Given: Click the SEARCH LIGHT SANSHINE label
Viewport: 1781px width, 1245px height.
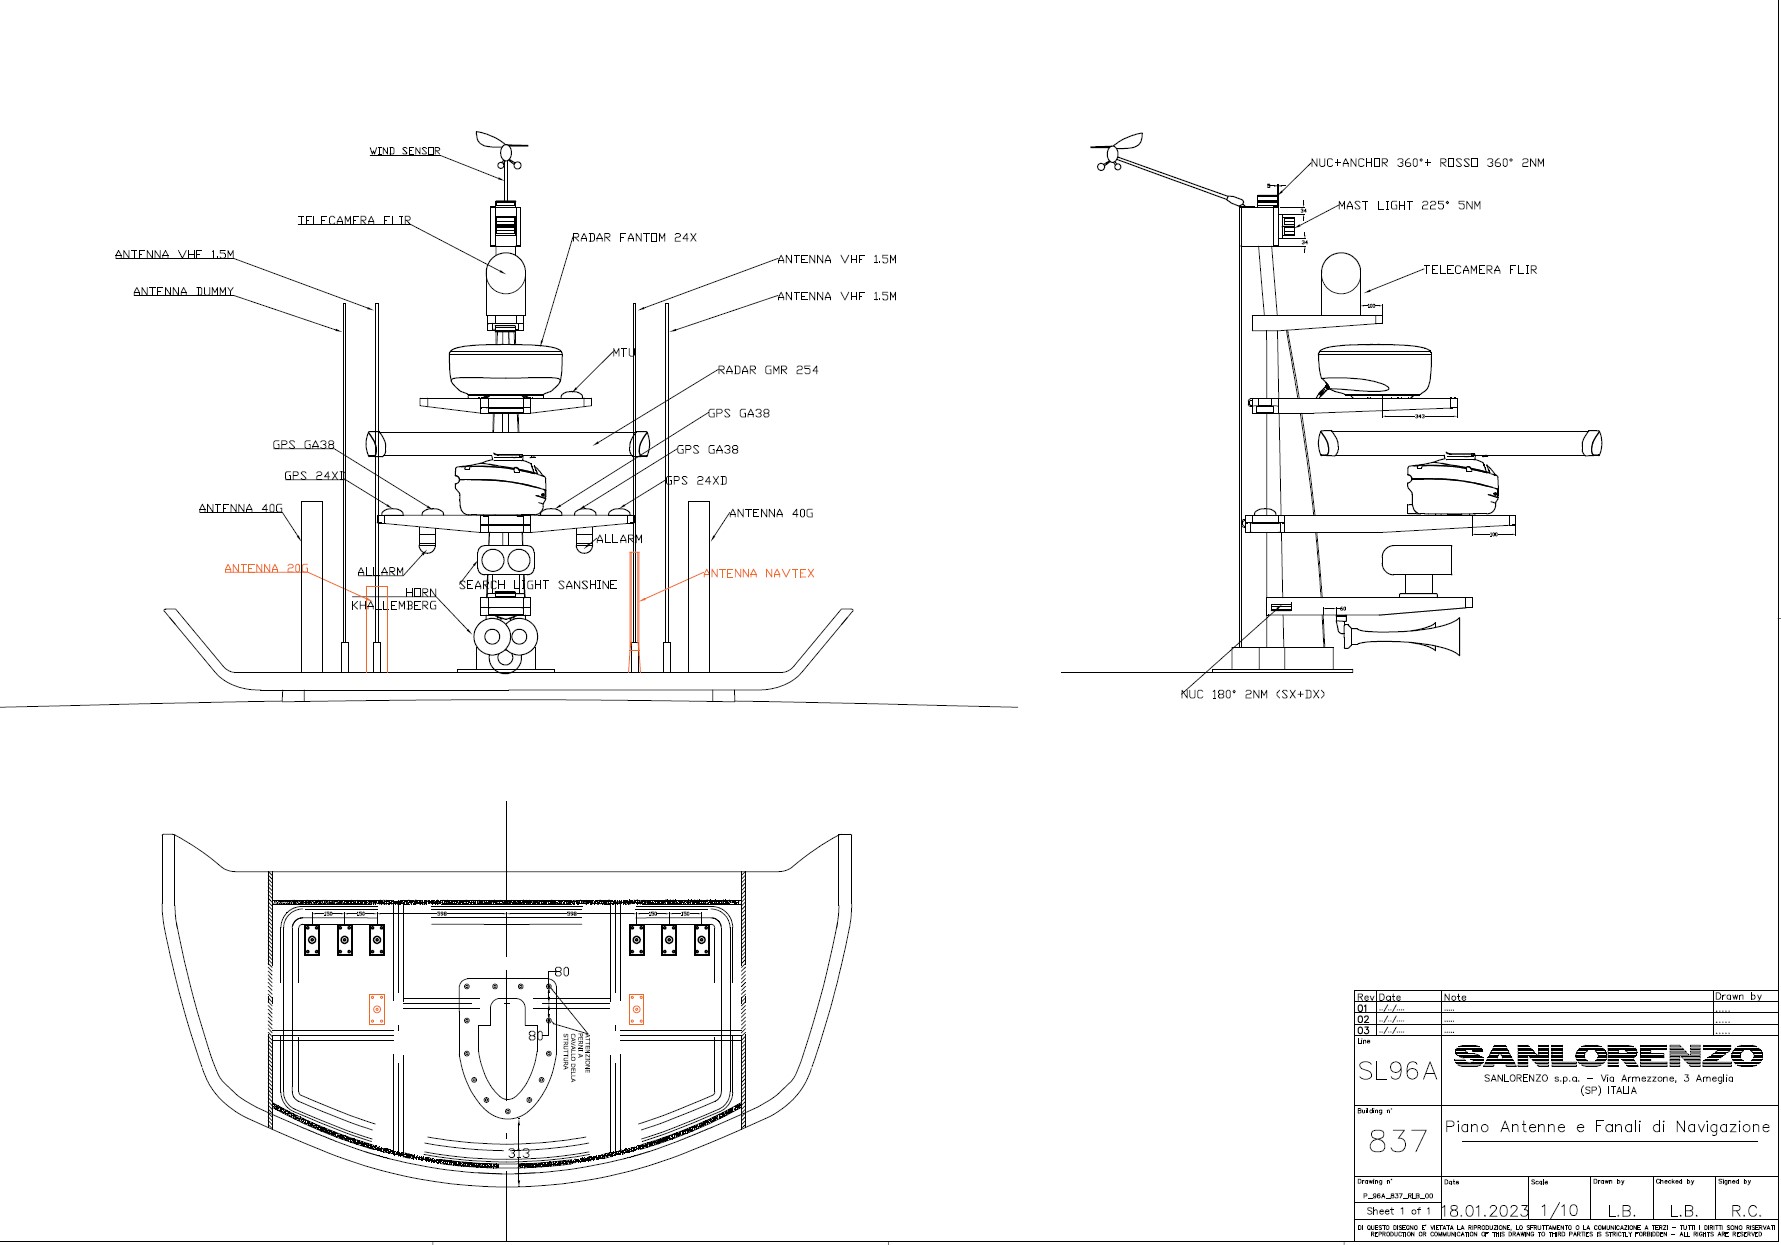Looking at the screenshot, I should (538, 585).
